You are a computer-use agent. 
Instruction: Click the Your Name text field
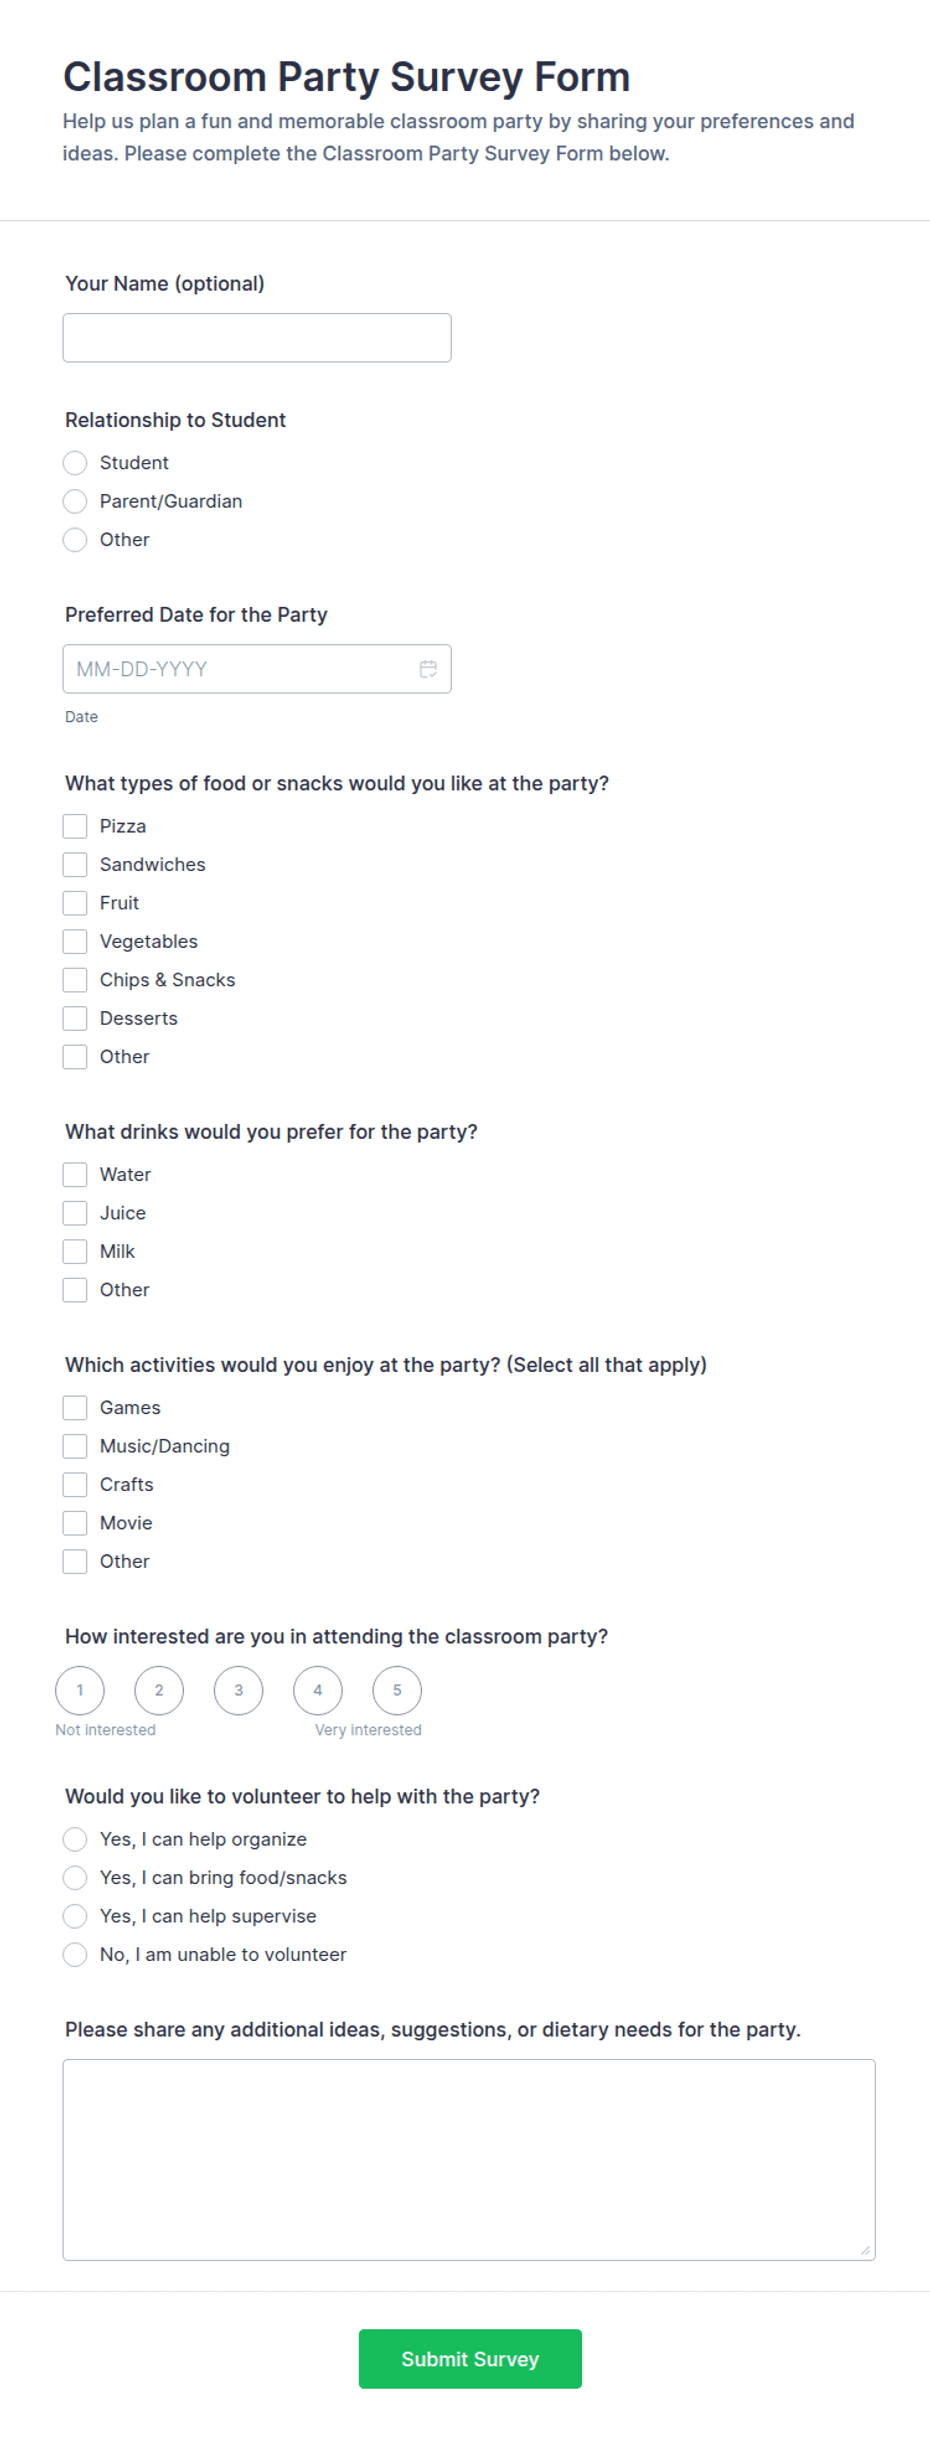coord(257,338)
